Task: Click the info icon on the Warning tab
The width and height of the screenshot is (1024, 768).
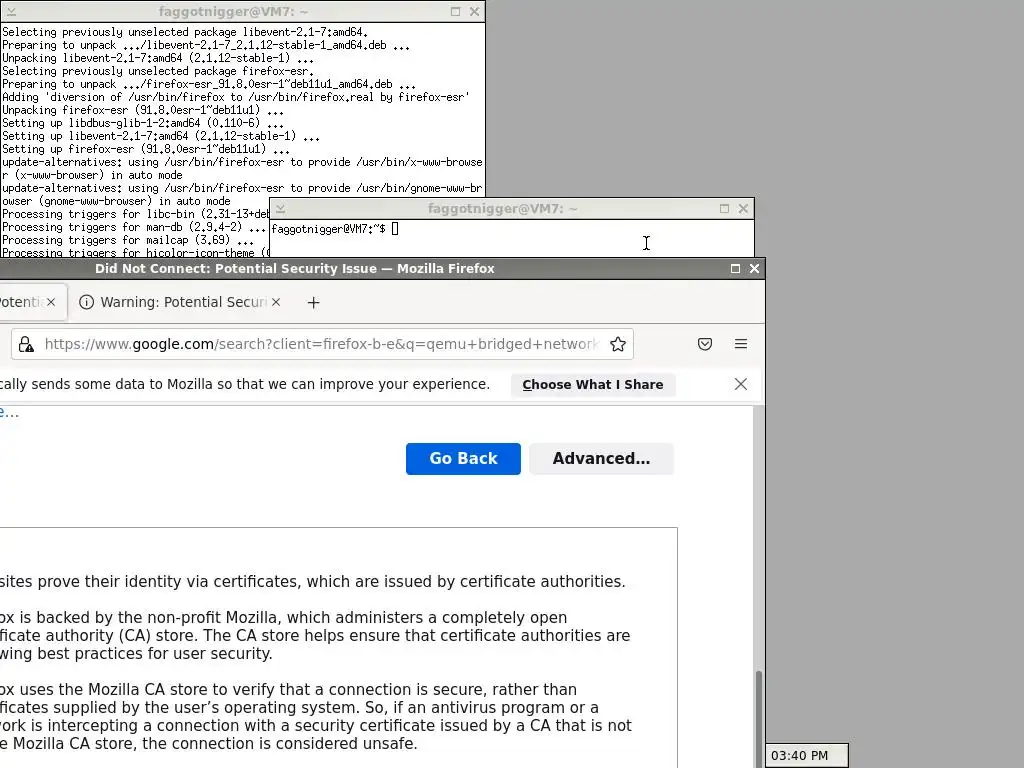Action: [x=86, y=302]
